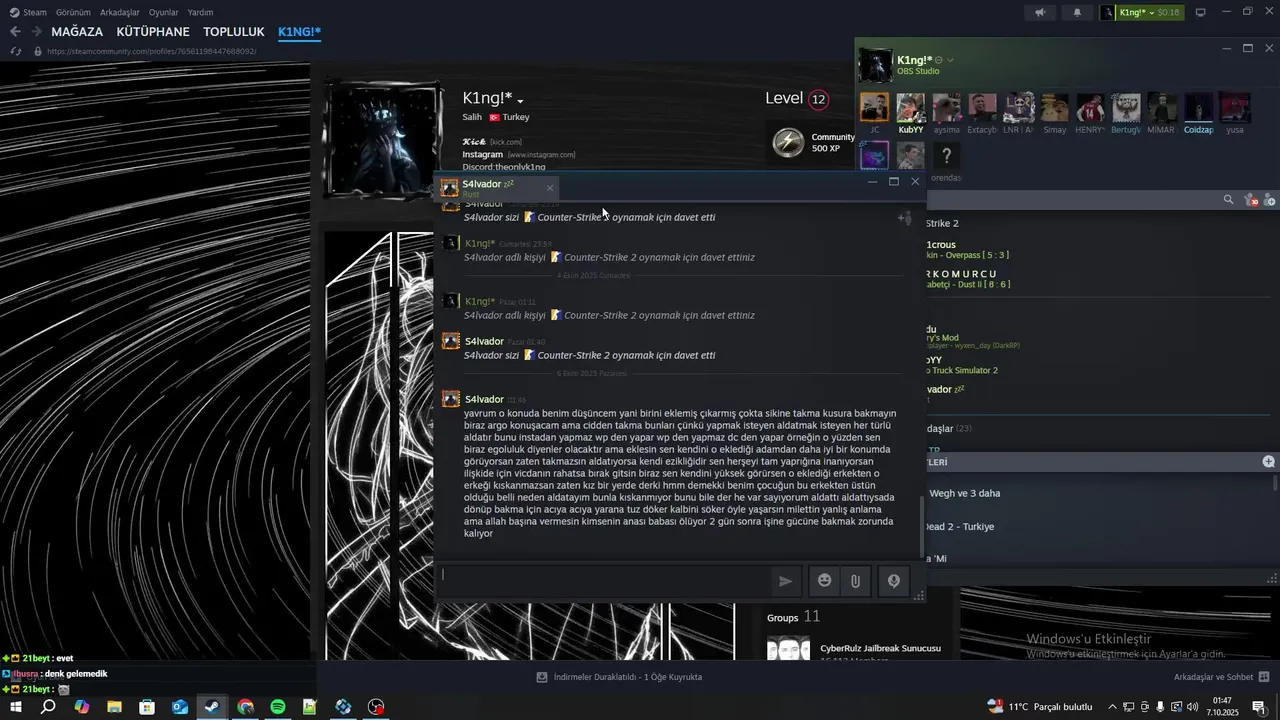Open Coldzap favorite friend avatar
The width and height of the screenshot is (1280, 720).
(x=1198, y=108)
